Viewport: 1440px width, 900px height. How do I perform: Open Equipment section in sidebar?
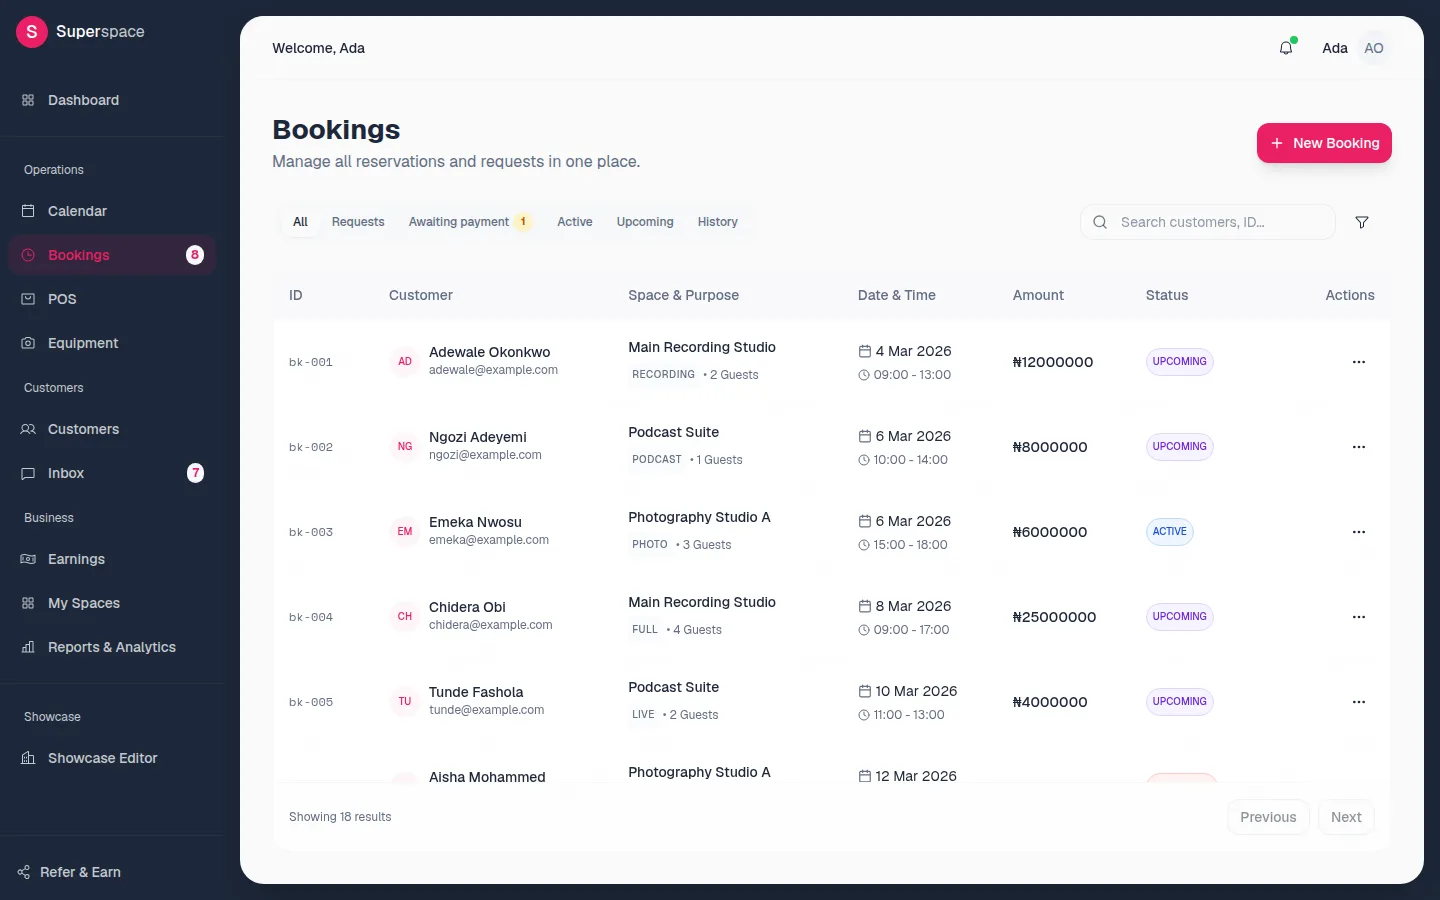click(x=112, y=343)
